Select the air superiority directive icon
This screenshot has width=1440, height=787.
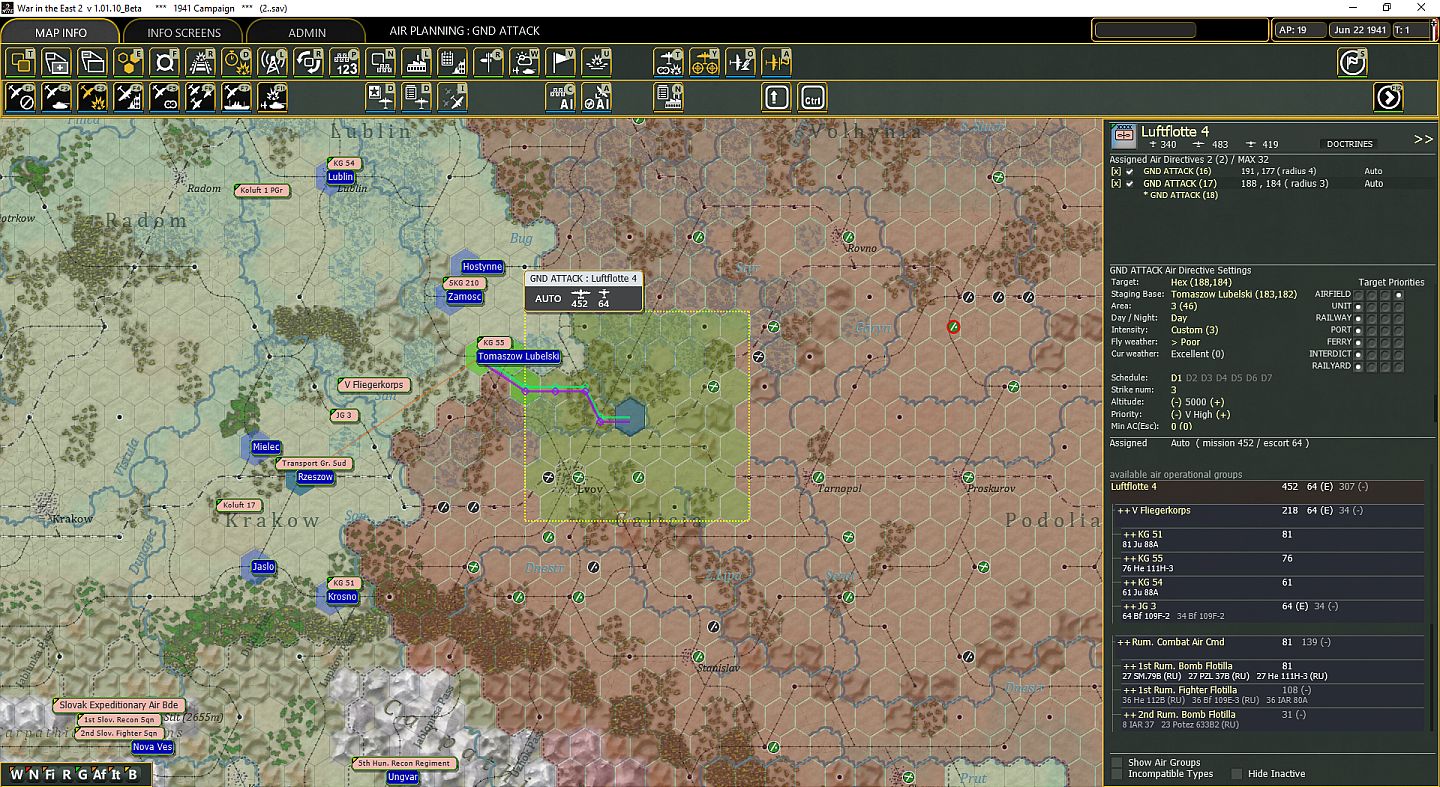(x=201, y=97)
